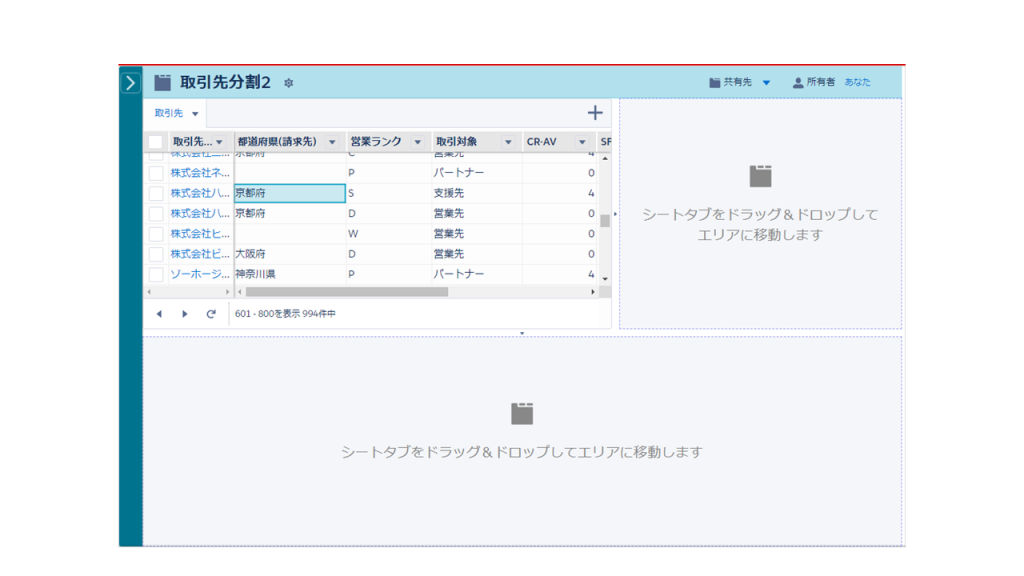Open the 株式会社ネ... account link
The height and width of the screenshot is (576, 1024).
[x=200, y=173]
